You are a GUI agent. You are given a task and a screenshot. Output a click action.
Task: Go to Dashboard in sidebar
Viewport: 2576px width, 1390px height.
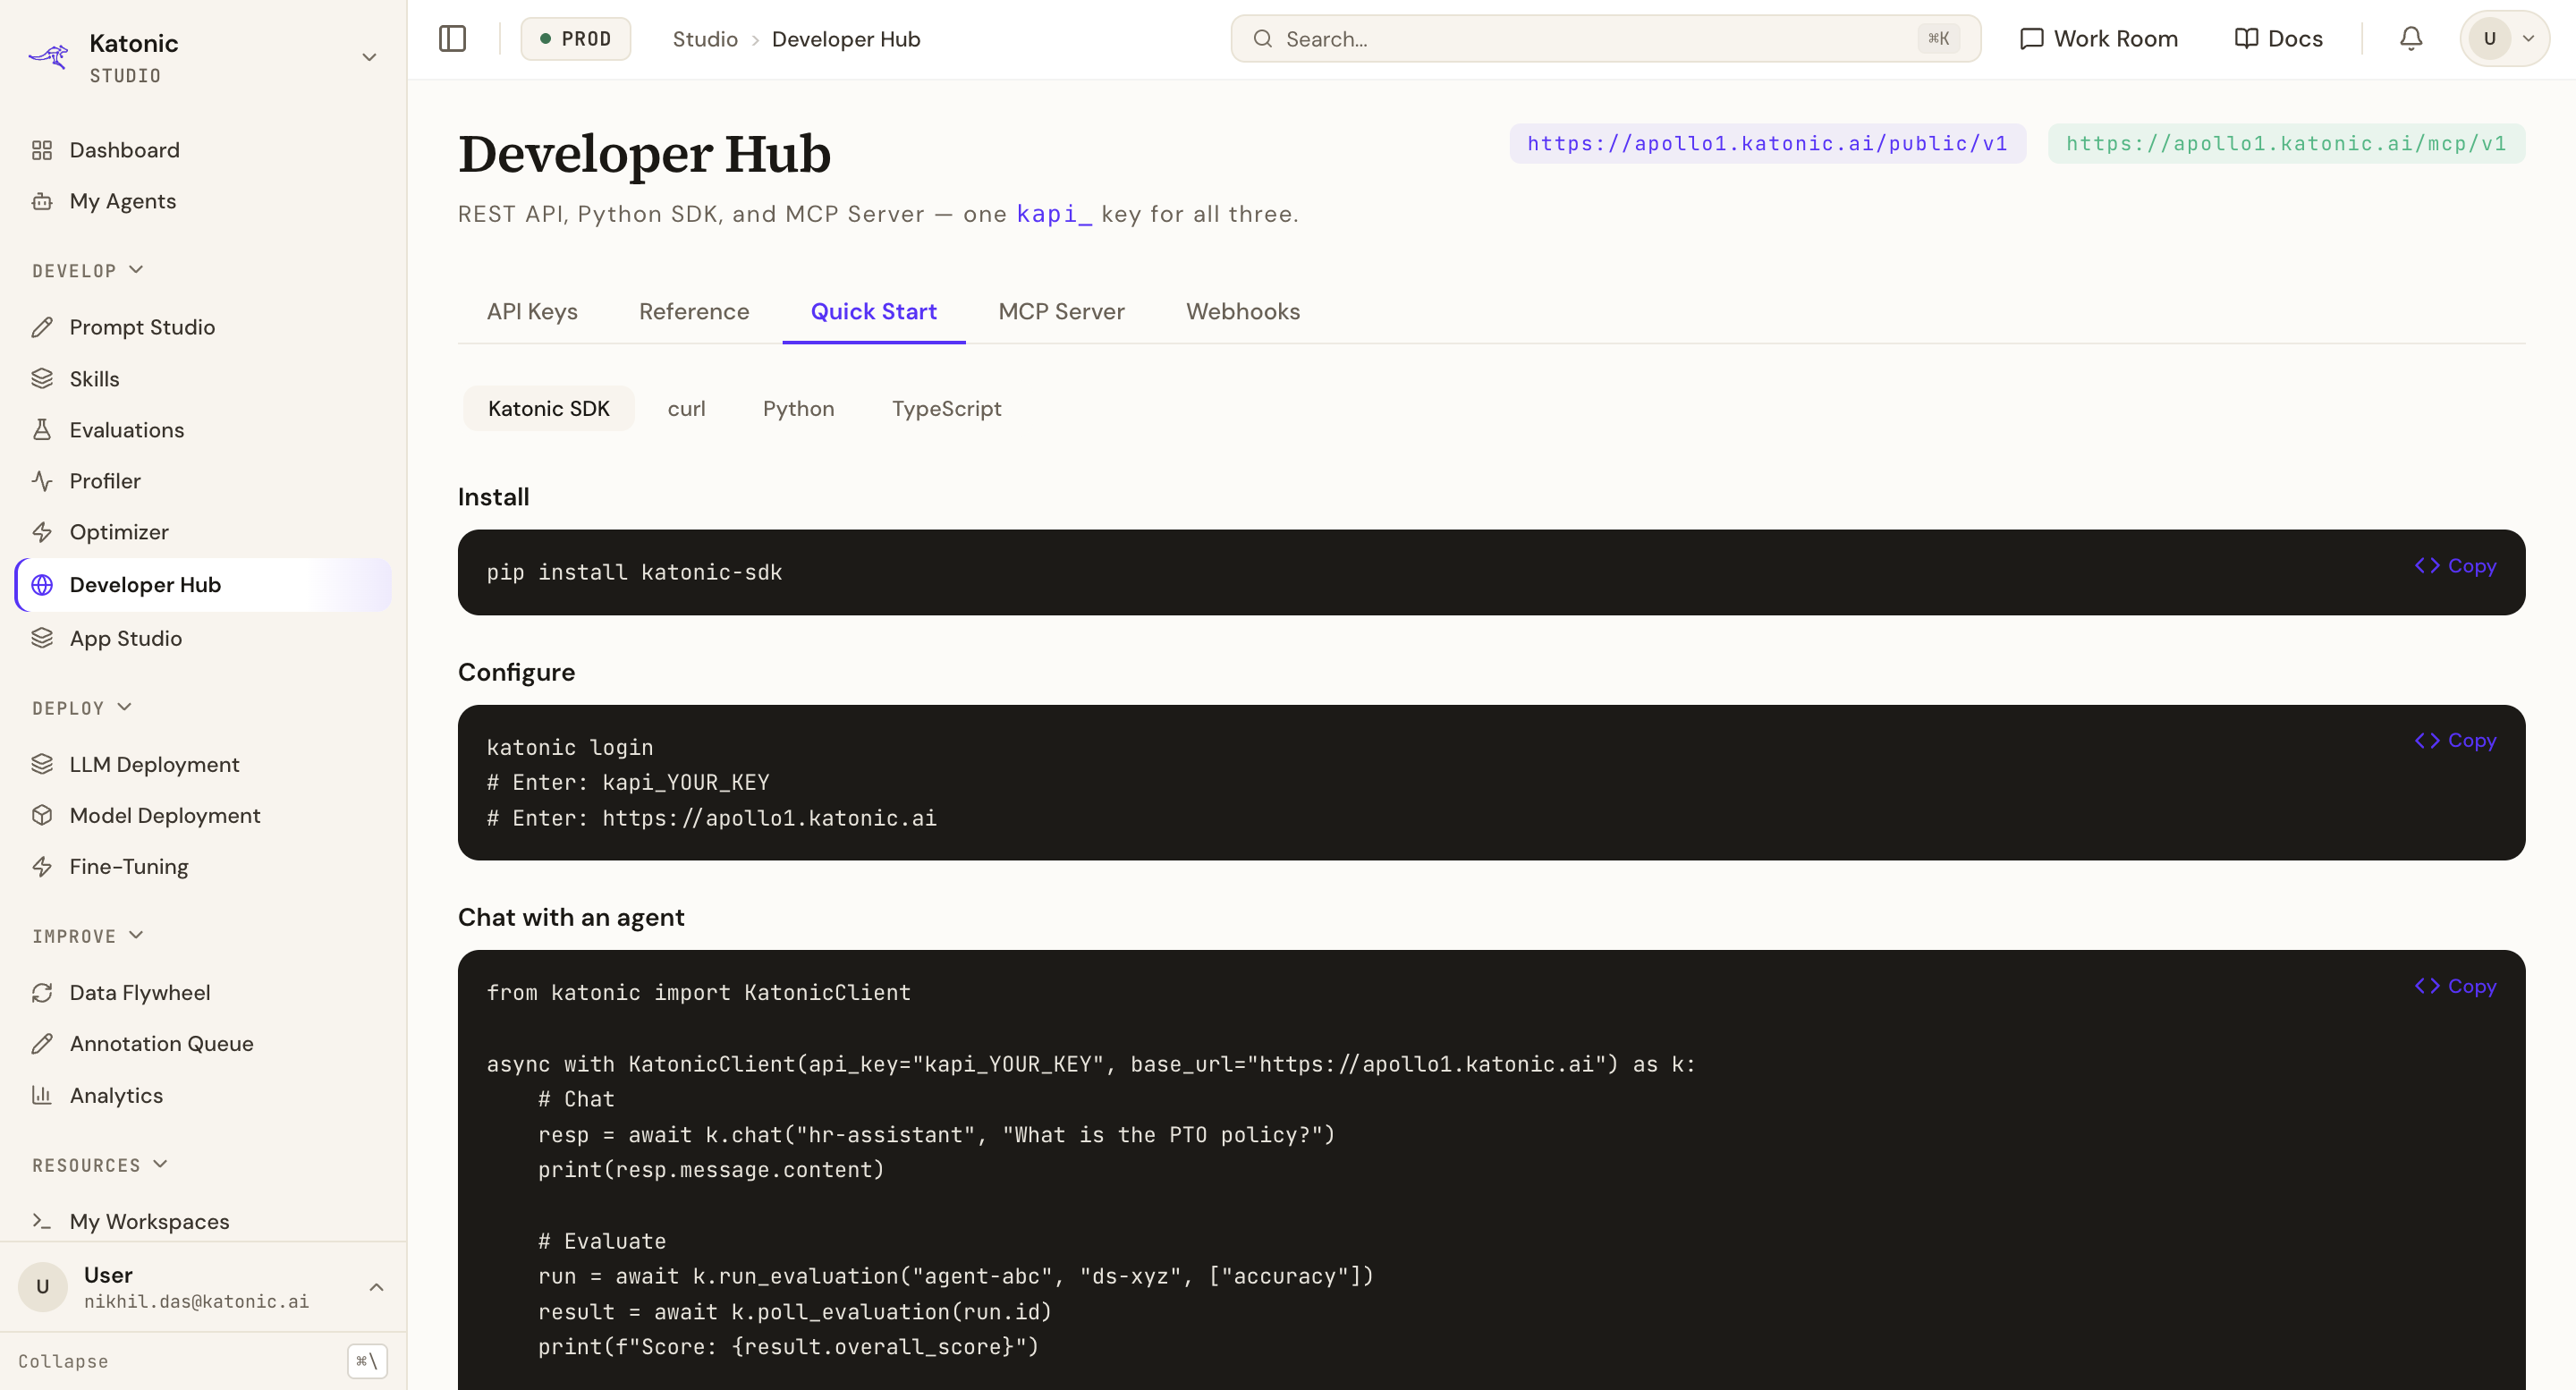tap(204, 150)
